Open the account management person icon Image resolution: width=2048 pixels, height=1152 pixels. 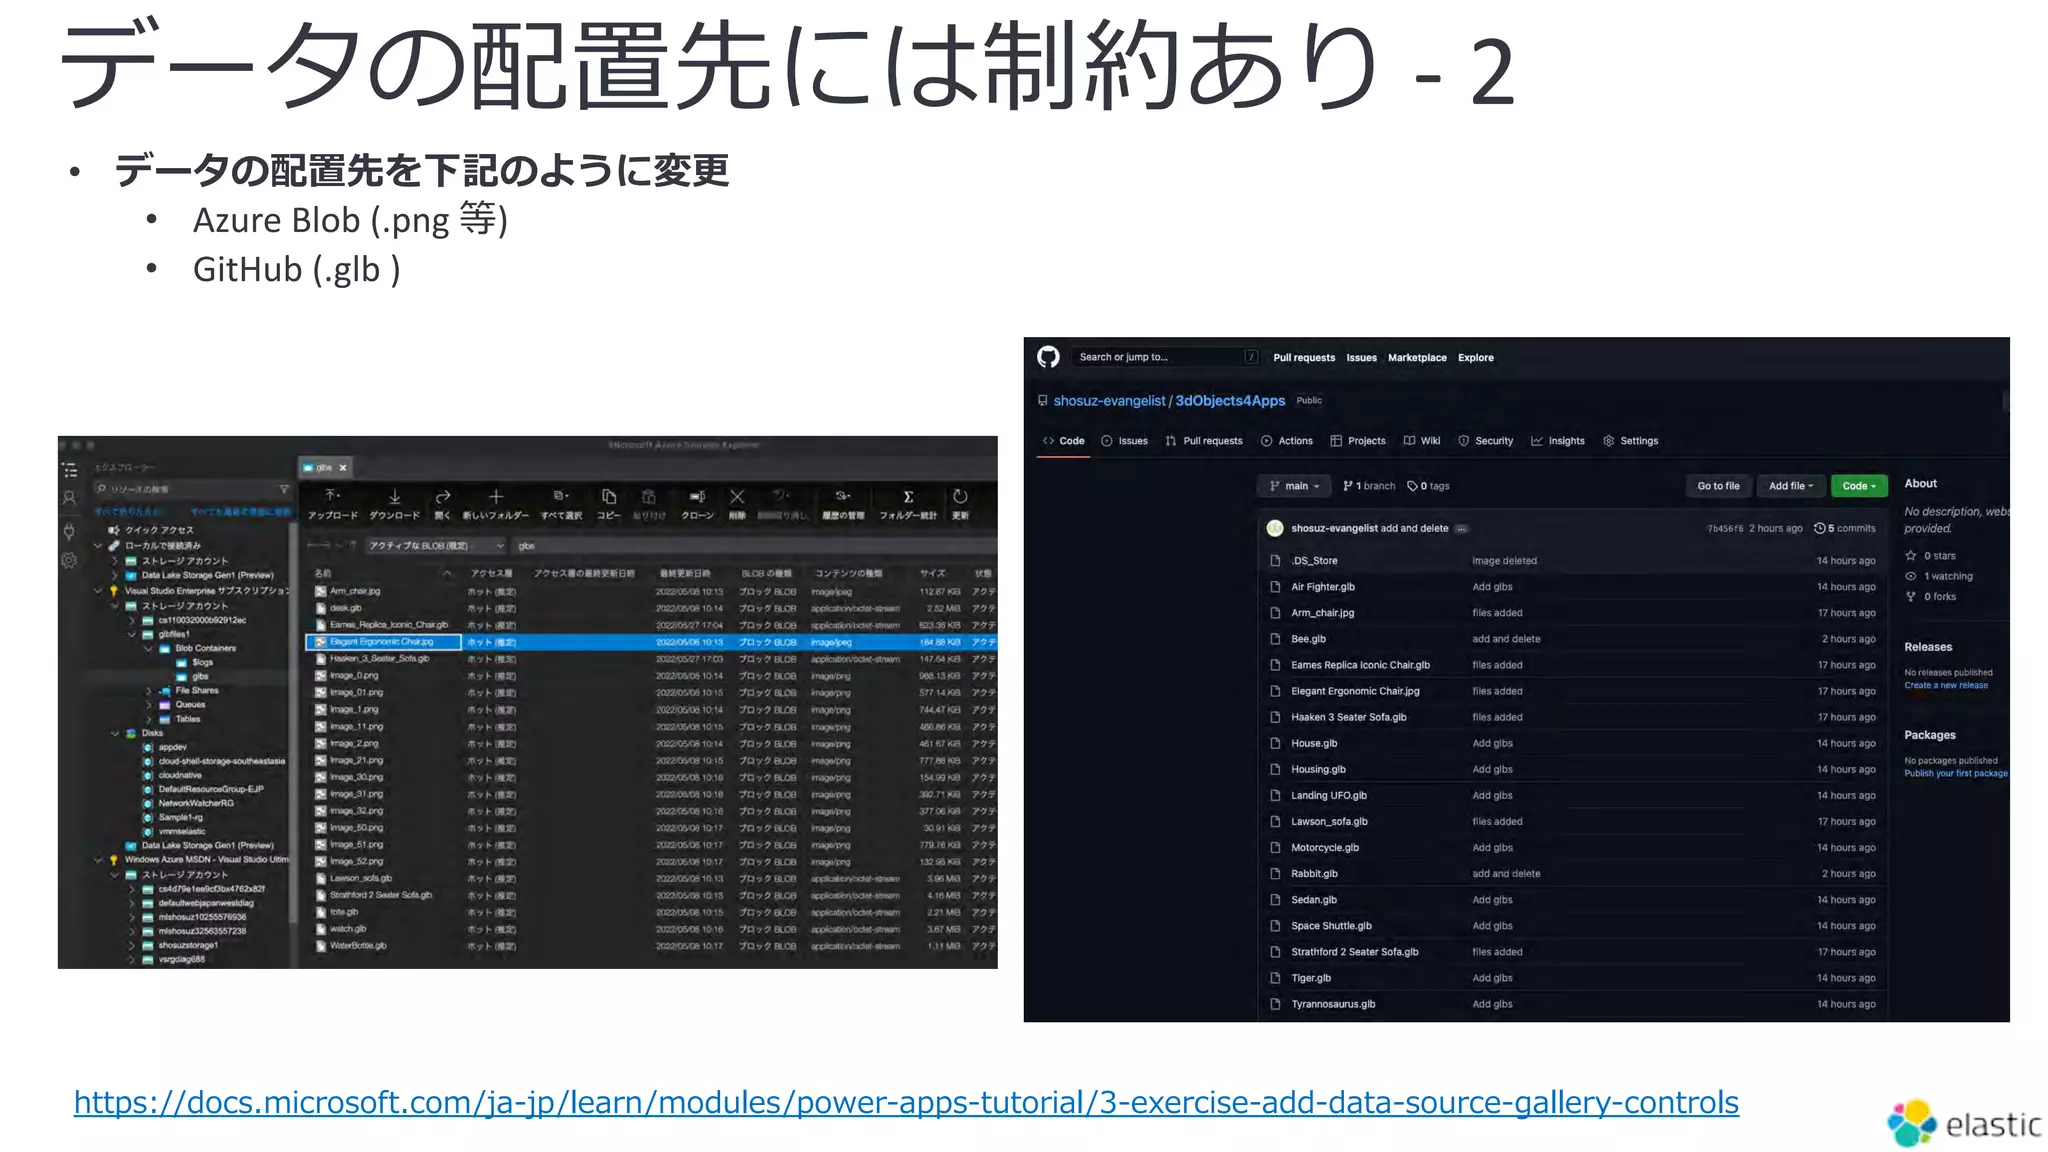pos(69,497)
